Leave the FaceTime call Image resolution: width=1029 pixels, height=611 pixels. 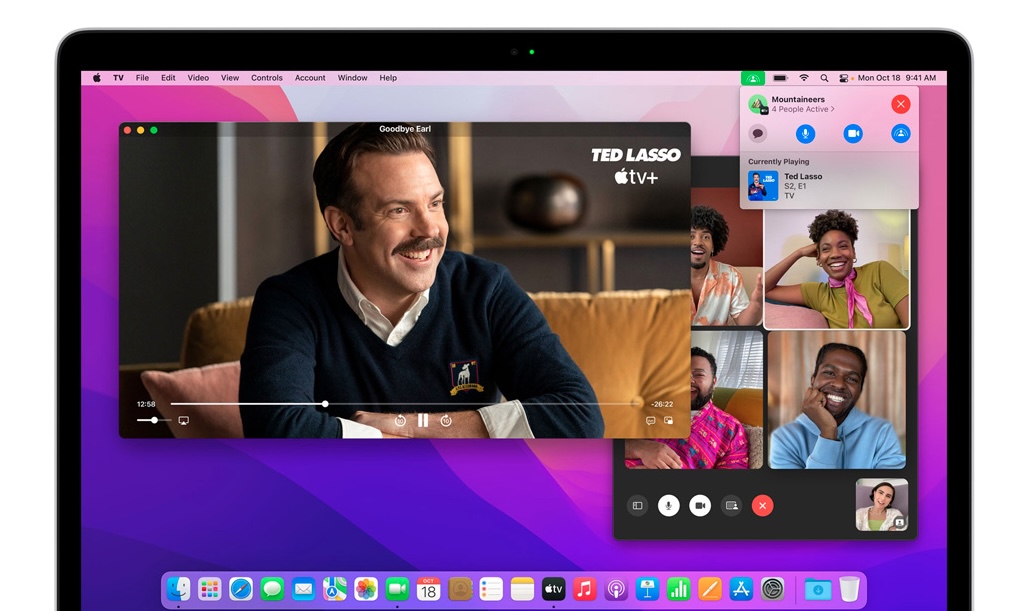[x=763, y=505]
